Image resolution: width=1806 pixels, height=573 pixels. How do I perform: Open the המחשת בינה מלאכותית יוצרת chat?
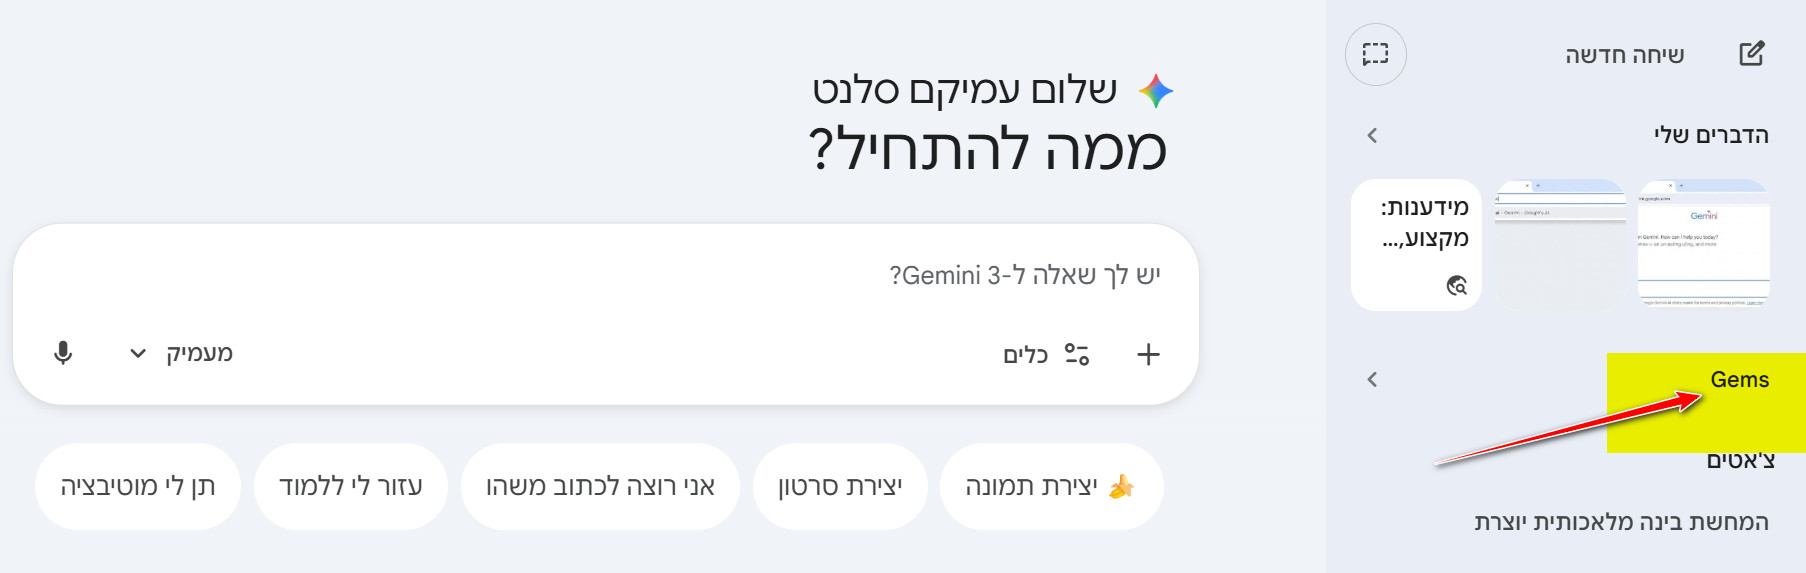(1620, 522)
